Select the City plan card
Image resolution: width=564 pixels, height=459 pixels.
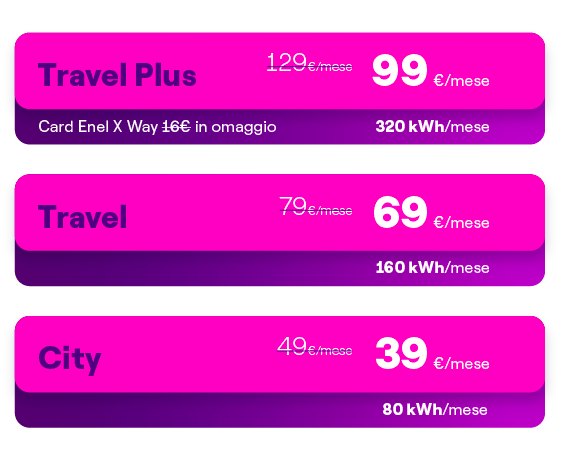[x=280, y=372]
